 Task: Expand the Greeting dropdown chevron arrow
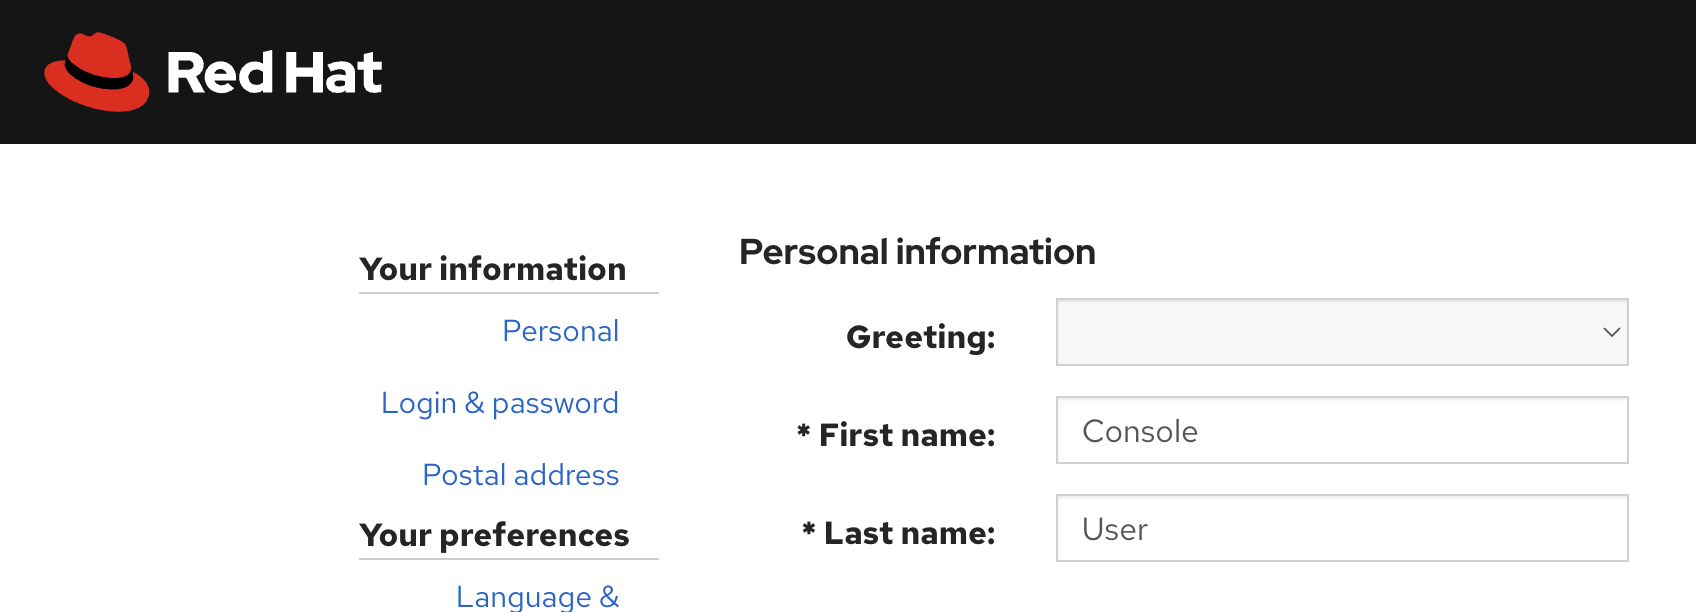point(1611,332)
